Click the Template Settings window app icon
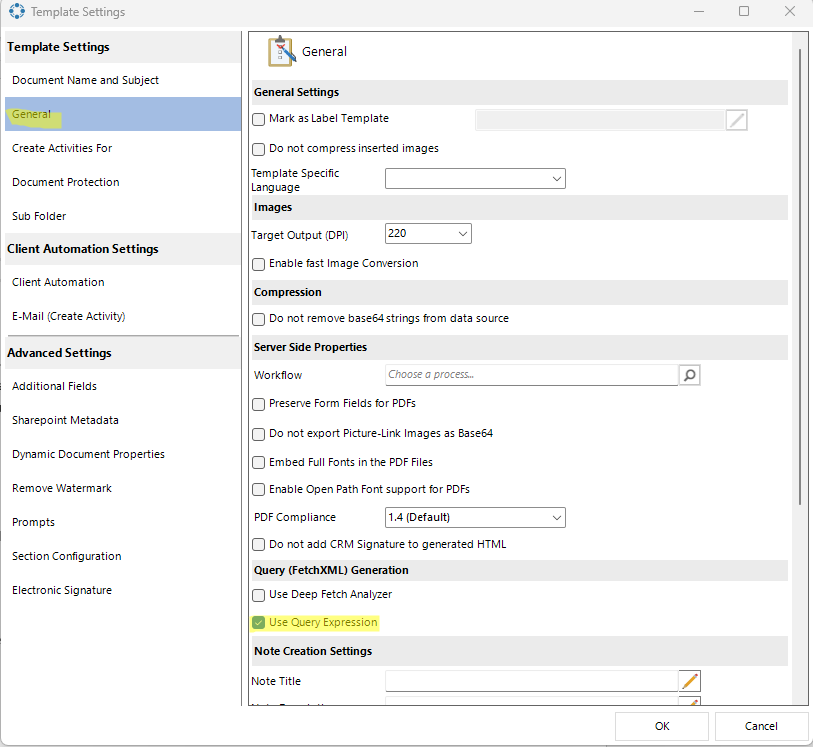813x747 pixels. pyautogui.click(x=17, y=12)
